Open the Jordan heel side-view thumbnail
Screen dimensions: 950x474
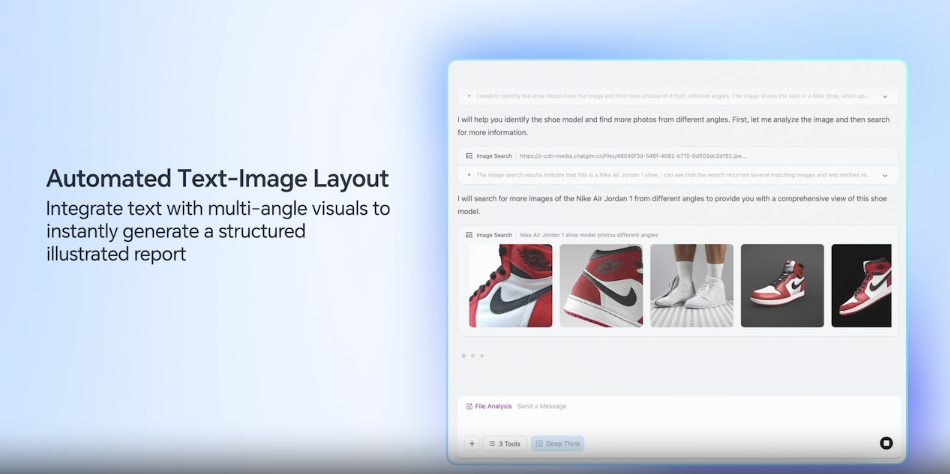[600, 285]
